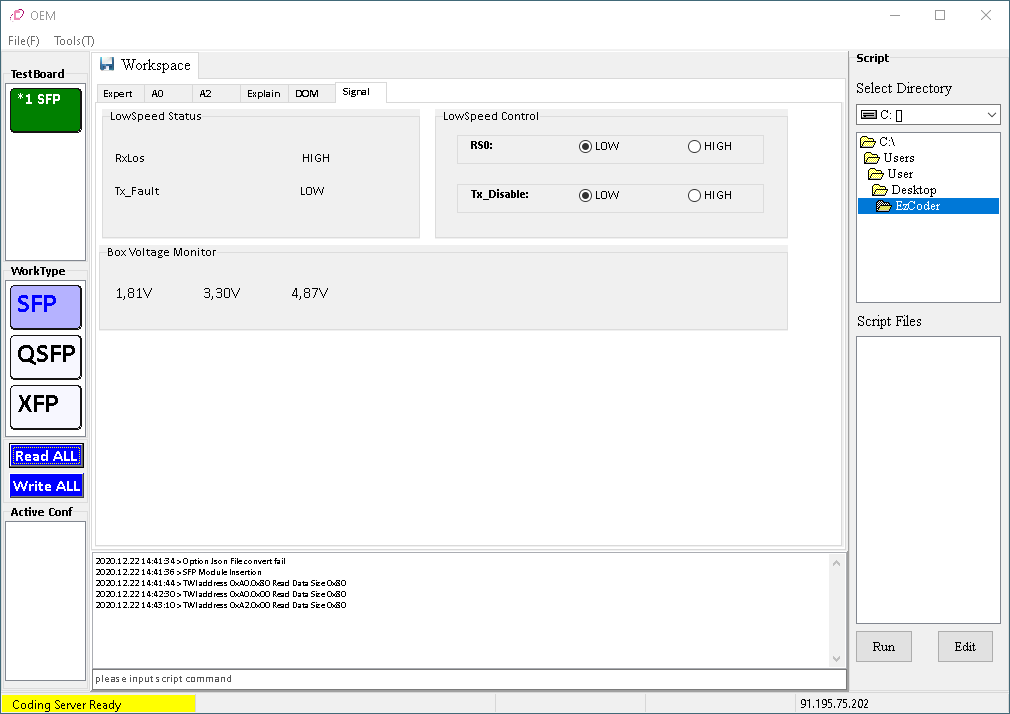Open the File menu
The width and height of the screenshot is (1010, 714).
click(24, 41)
